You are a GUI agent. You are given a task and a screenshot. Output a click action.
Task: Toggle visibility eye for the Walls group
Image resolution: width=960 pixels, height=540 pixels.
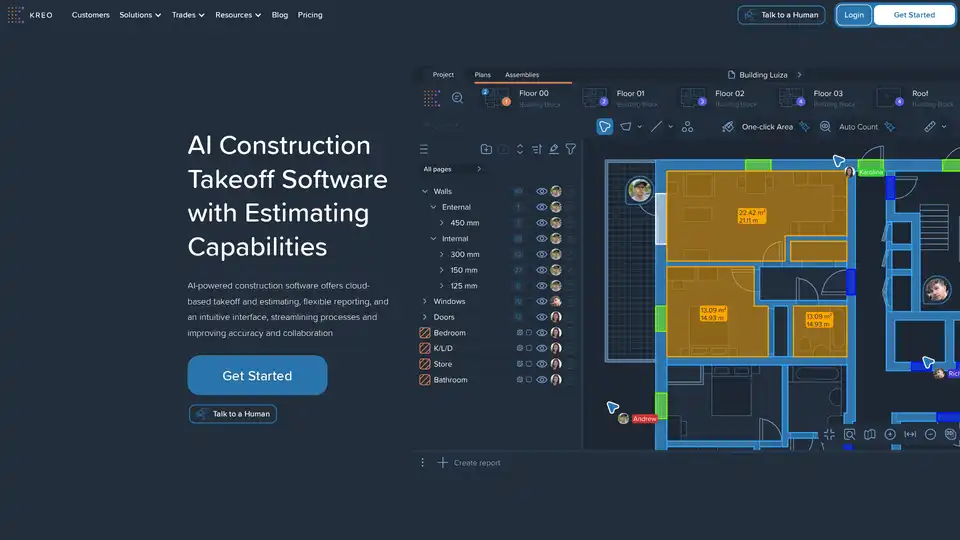[x=541, y=191]
